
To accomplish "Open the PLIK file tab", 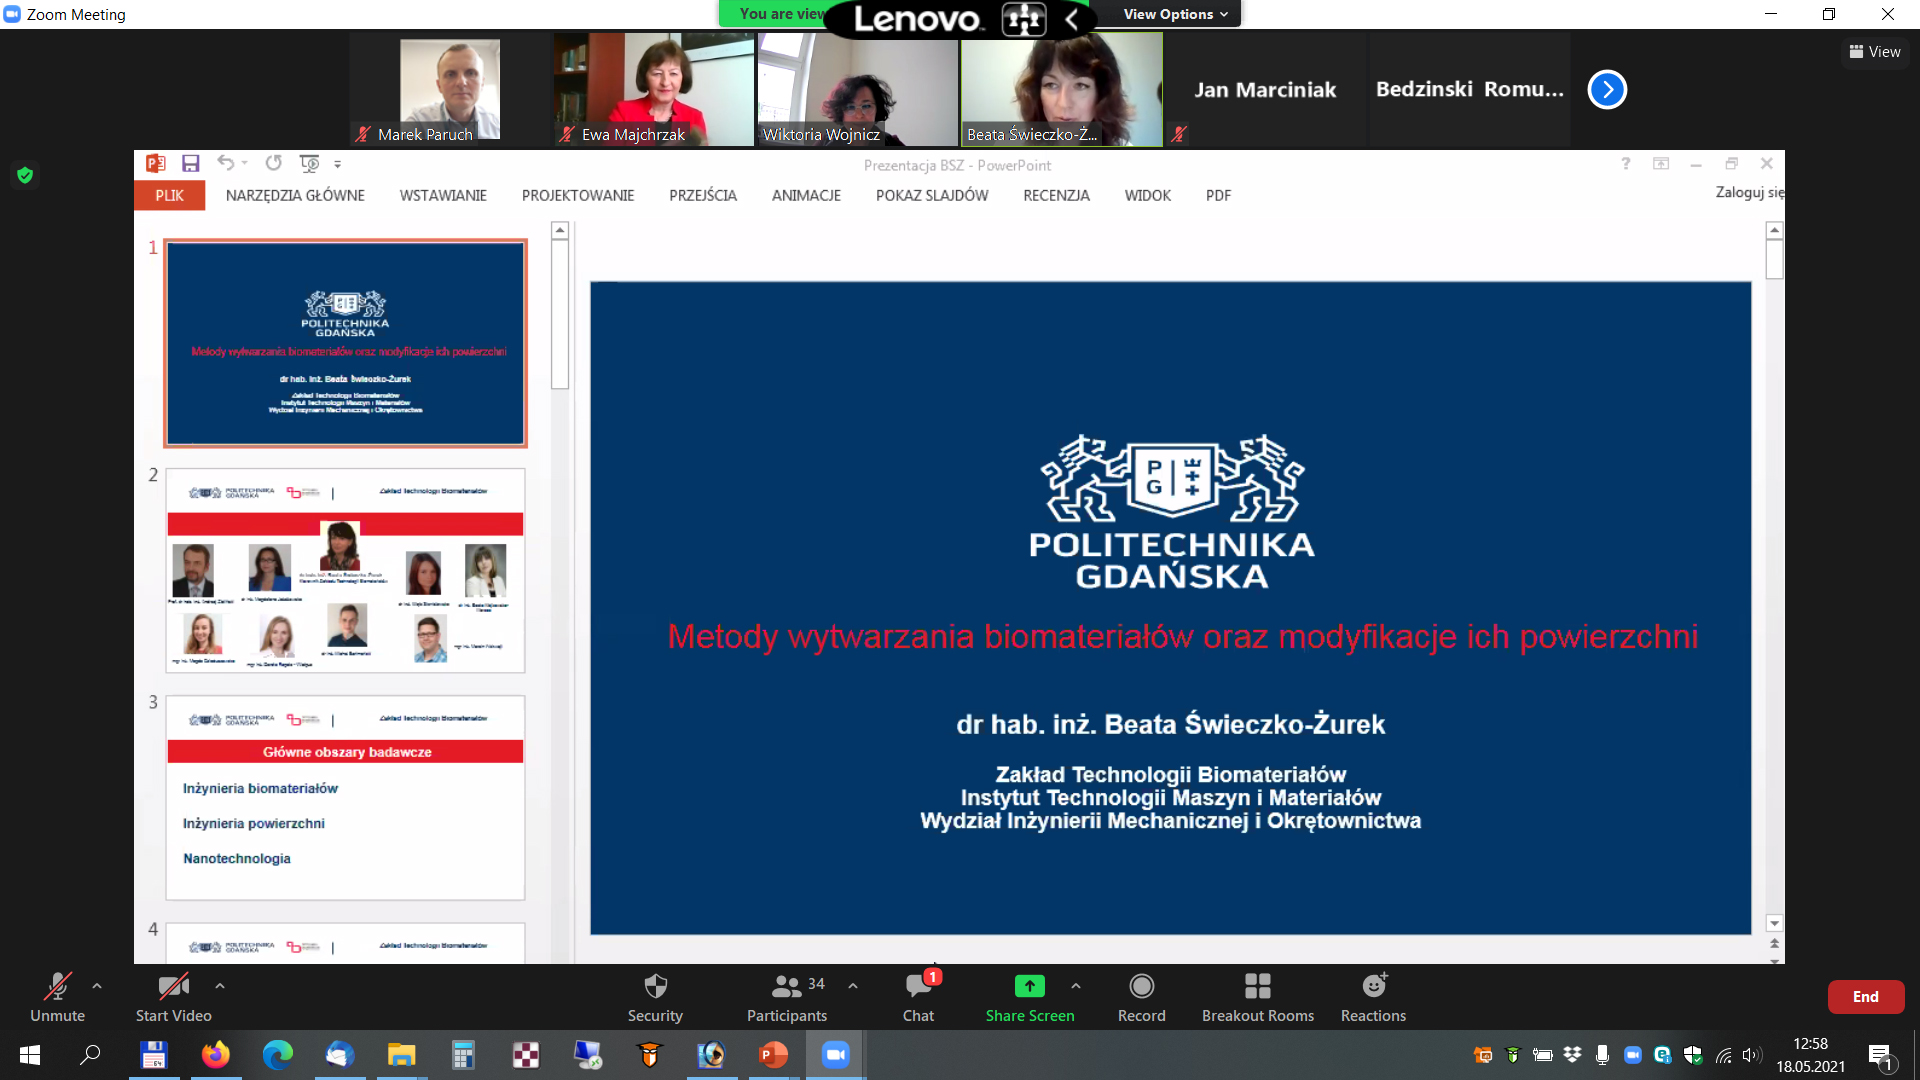I will (x=169, y=195).
